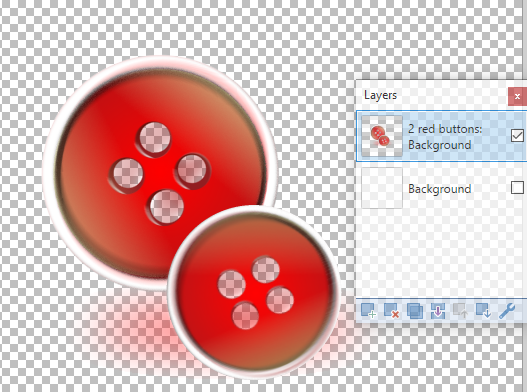Close the Layers panel
The width and height of the screenshot is (527, 392).
[x=517, y=96]
